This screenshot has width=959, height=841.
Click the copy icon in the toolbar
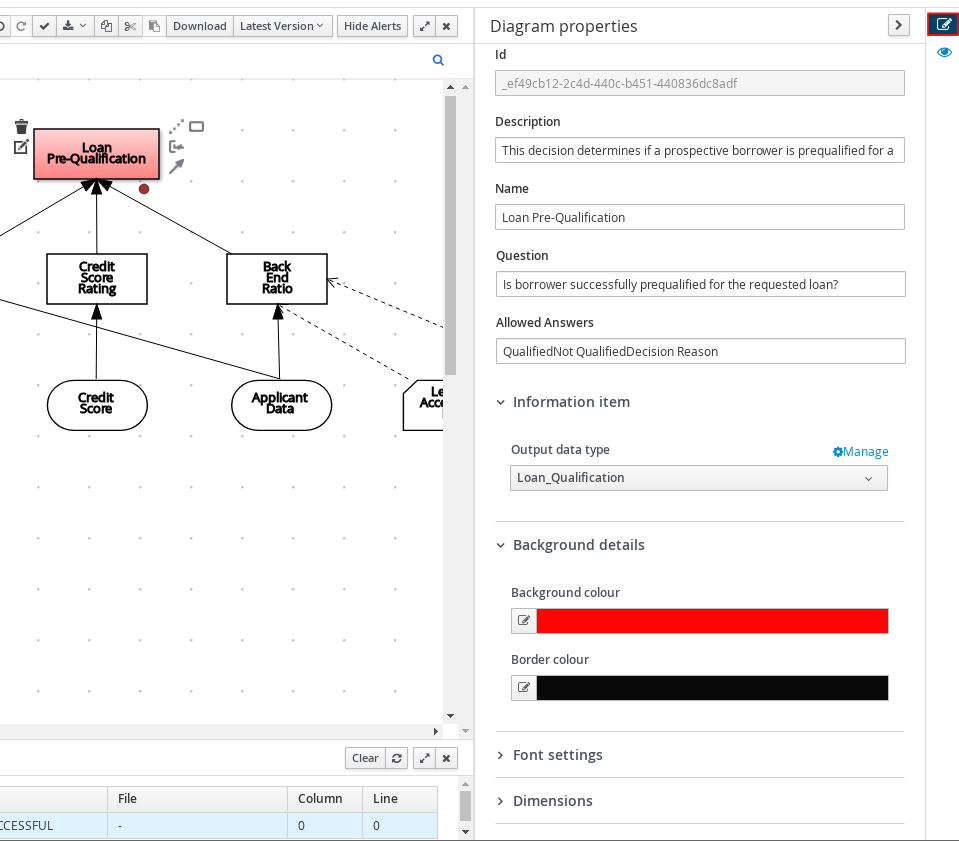click(x=106, y=26)
